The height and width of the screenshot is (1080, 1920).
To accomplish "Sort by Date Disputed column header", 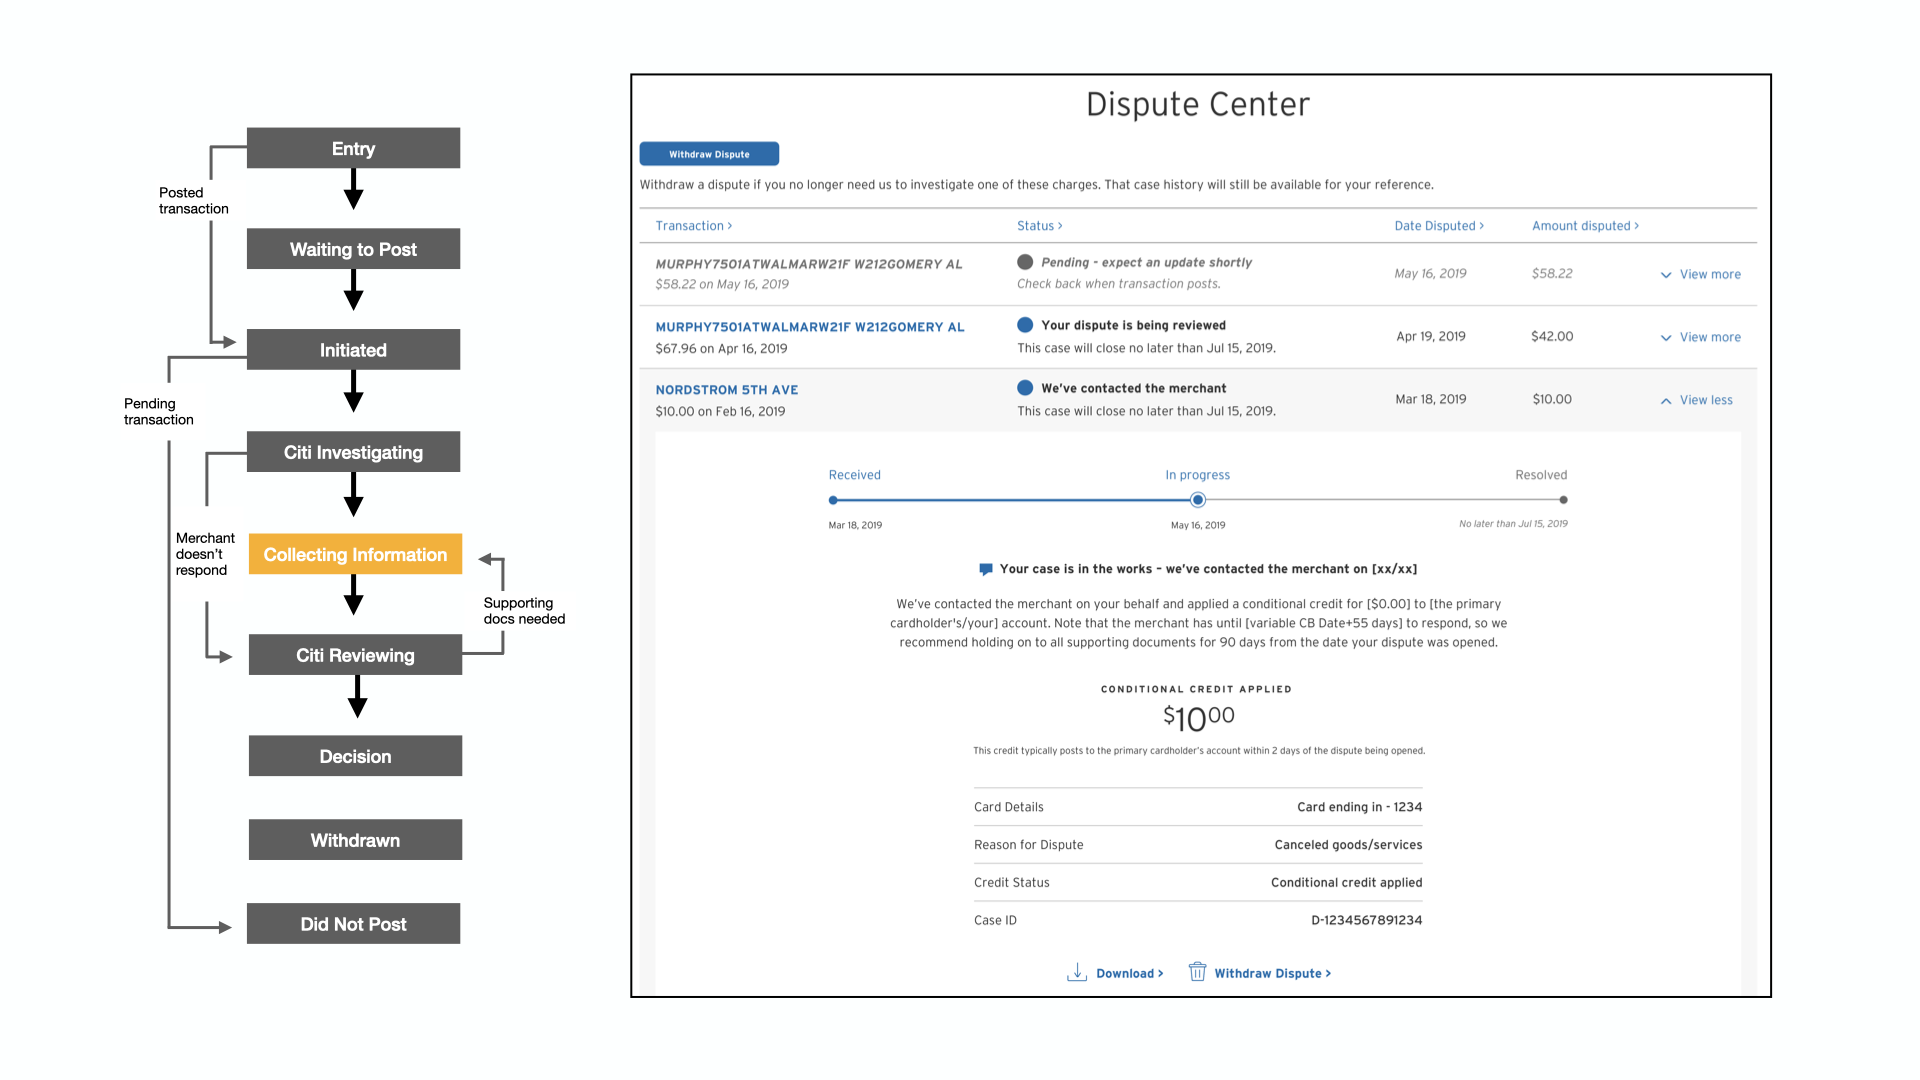I will (x=1438, y=226).
